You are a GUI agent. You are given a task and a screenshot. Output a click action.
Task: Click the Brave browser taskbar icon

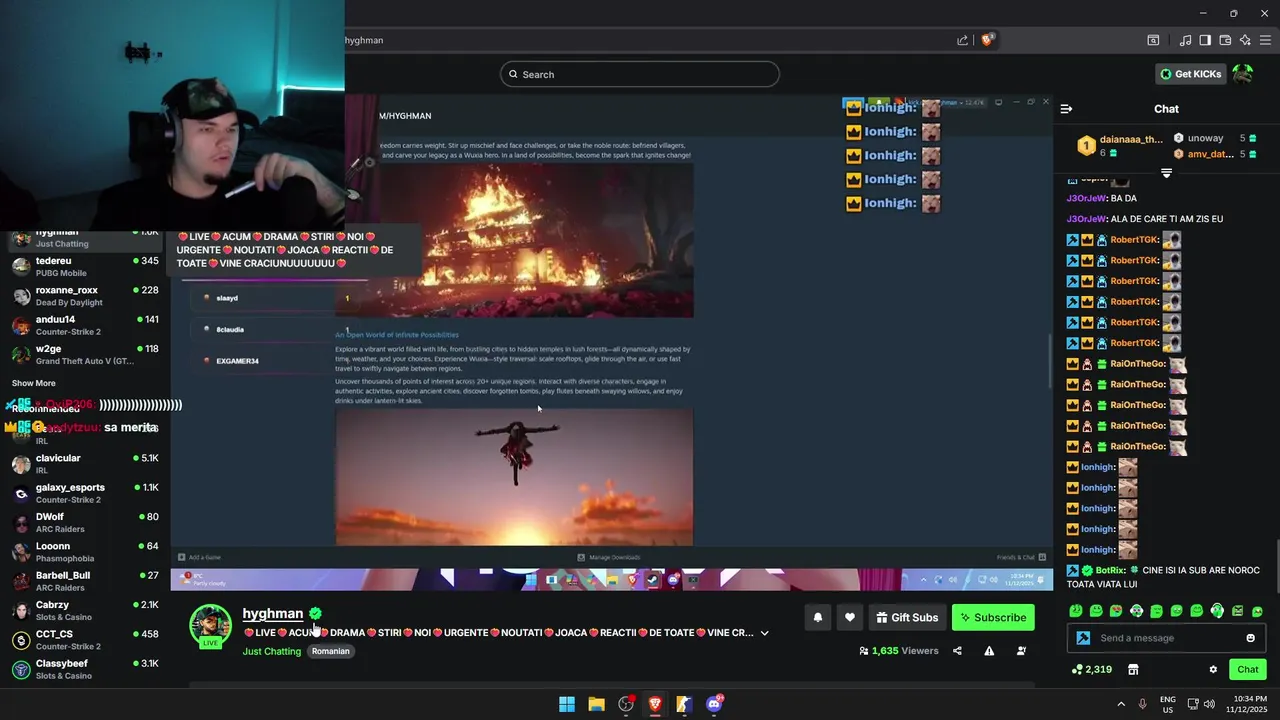tap(655, 704)
